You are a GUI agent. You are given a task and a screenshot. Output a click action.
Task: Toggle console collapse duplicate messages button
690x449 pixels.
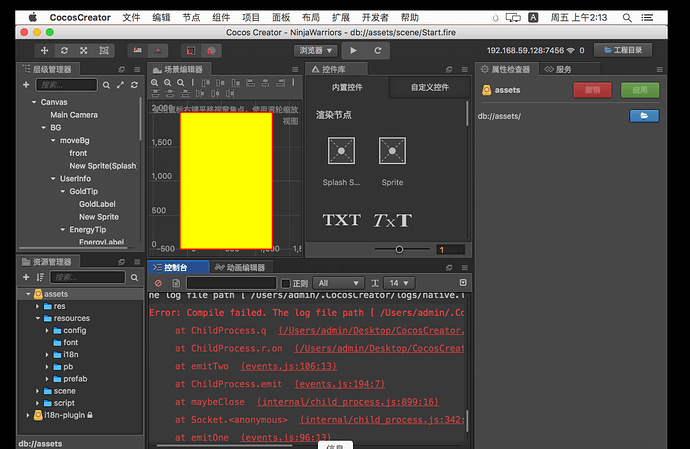[x=463, y=283]
